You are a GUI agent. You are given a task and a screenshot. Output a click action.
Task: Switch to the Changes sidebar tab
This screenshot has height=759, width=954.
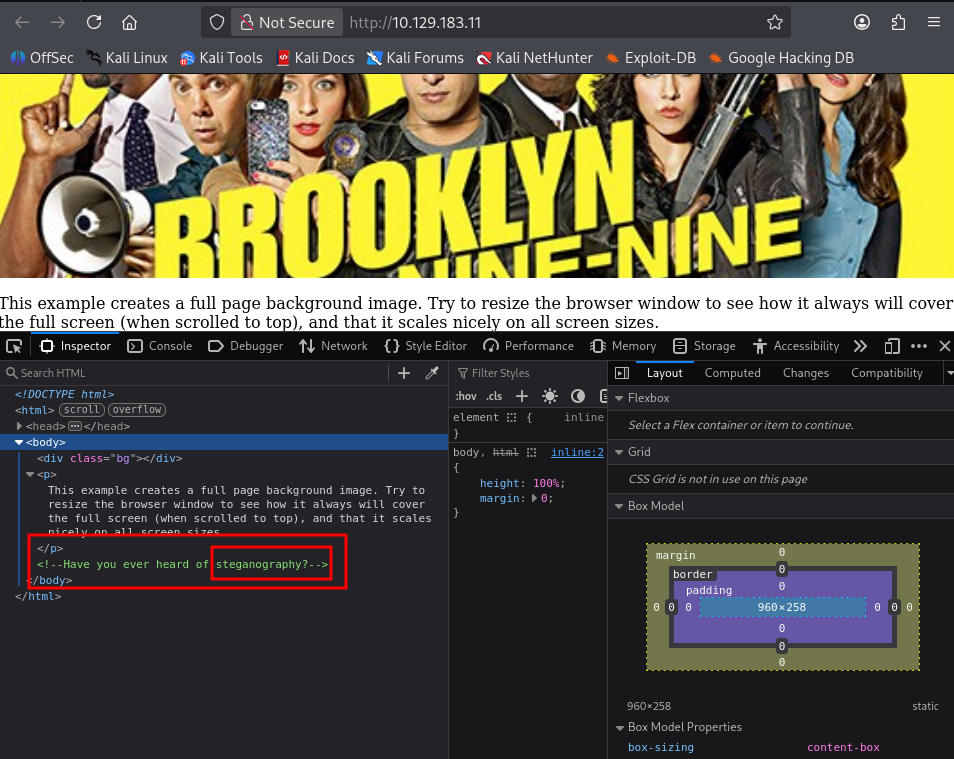[806, 373]
